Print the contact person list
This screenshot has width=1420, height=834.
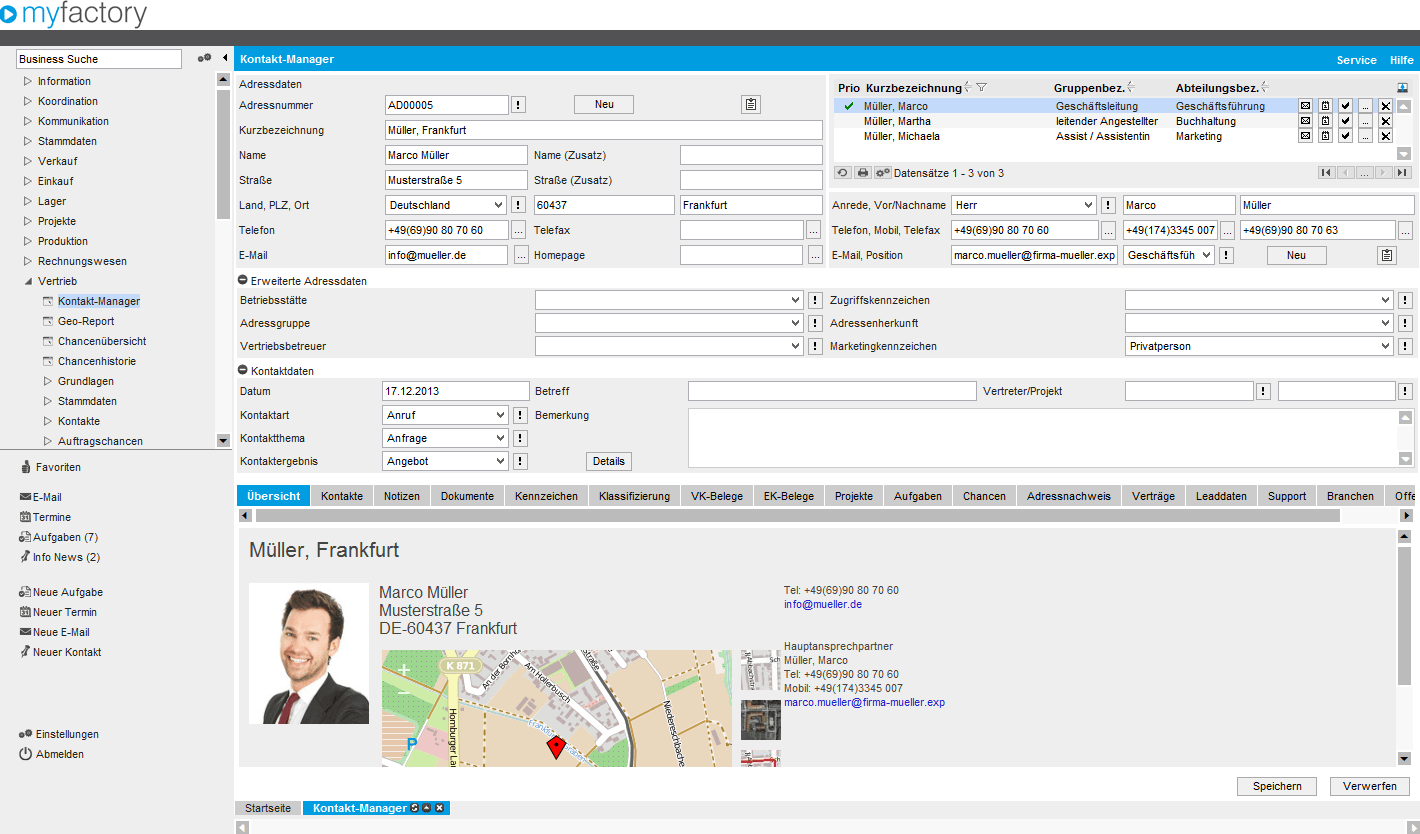(x=863, y=173)
